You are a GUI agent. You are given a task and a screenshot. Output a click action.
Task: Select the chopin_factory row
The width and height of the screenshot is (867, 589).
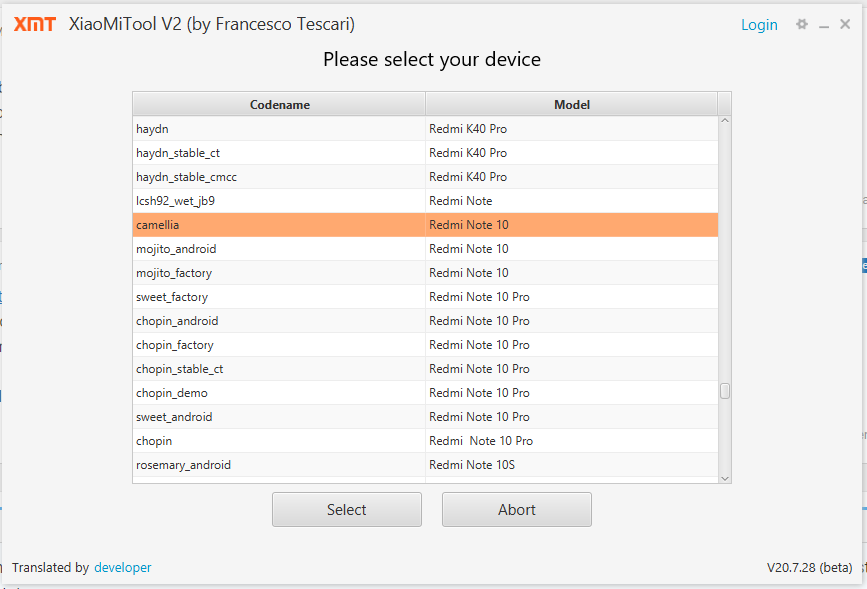click(425, 345)
